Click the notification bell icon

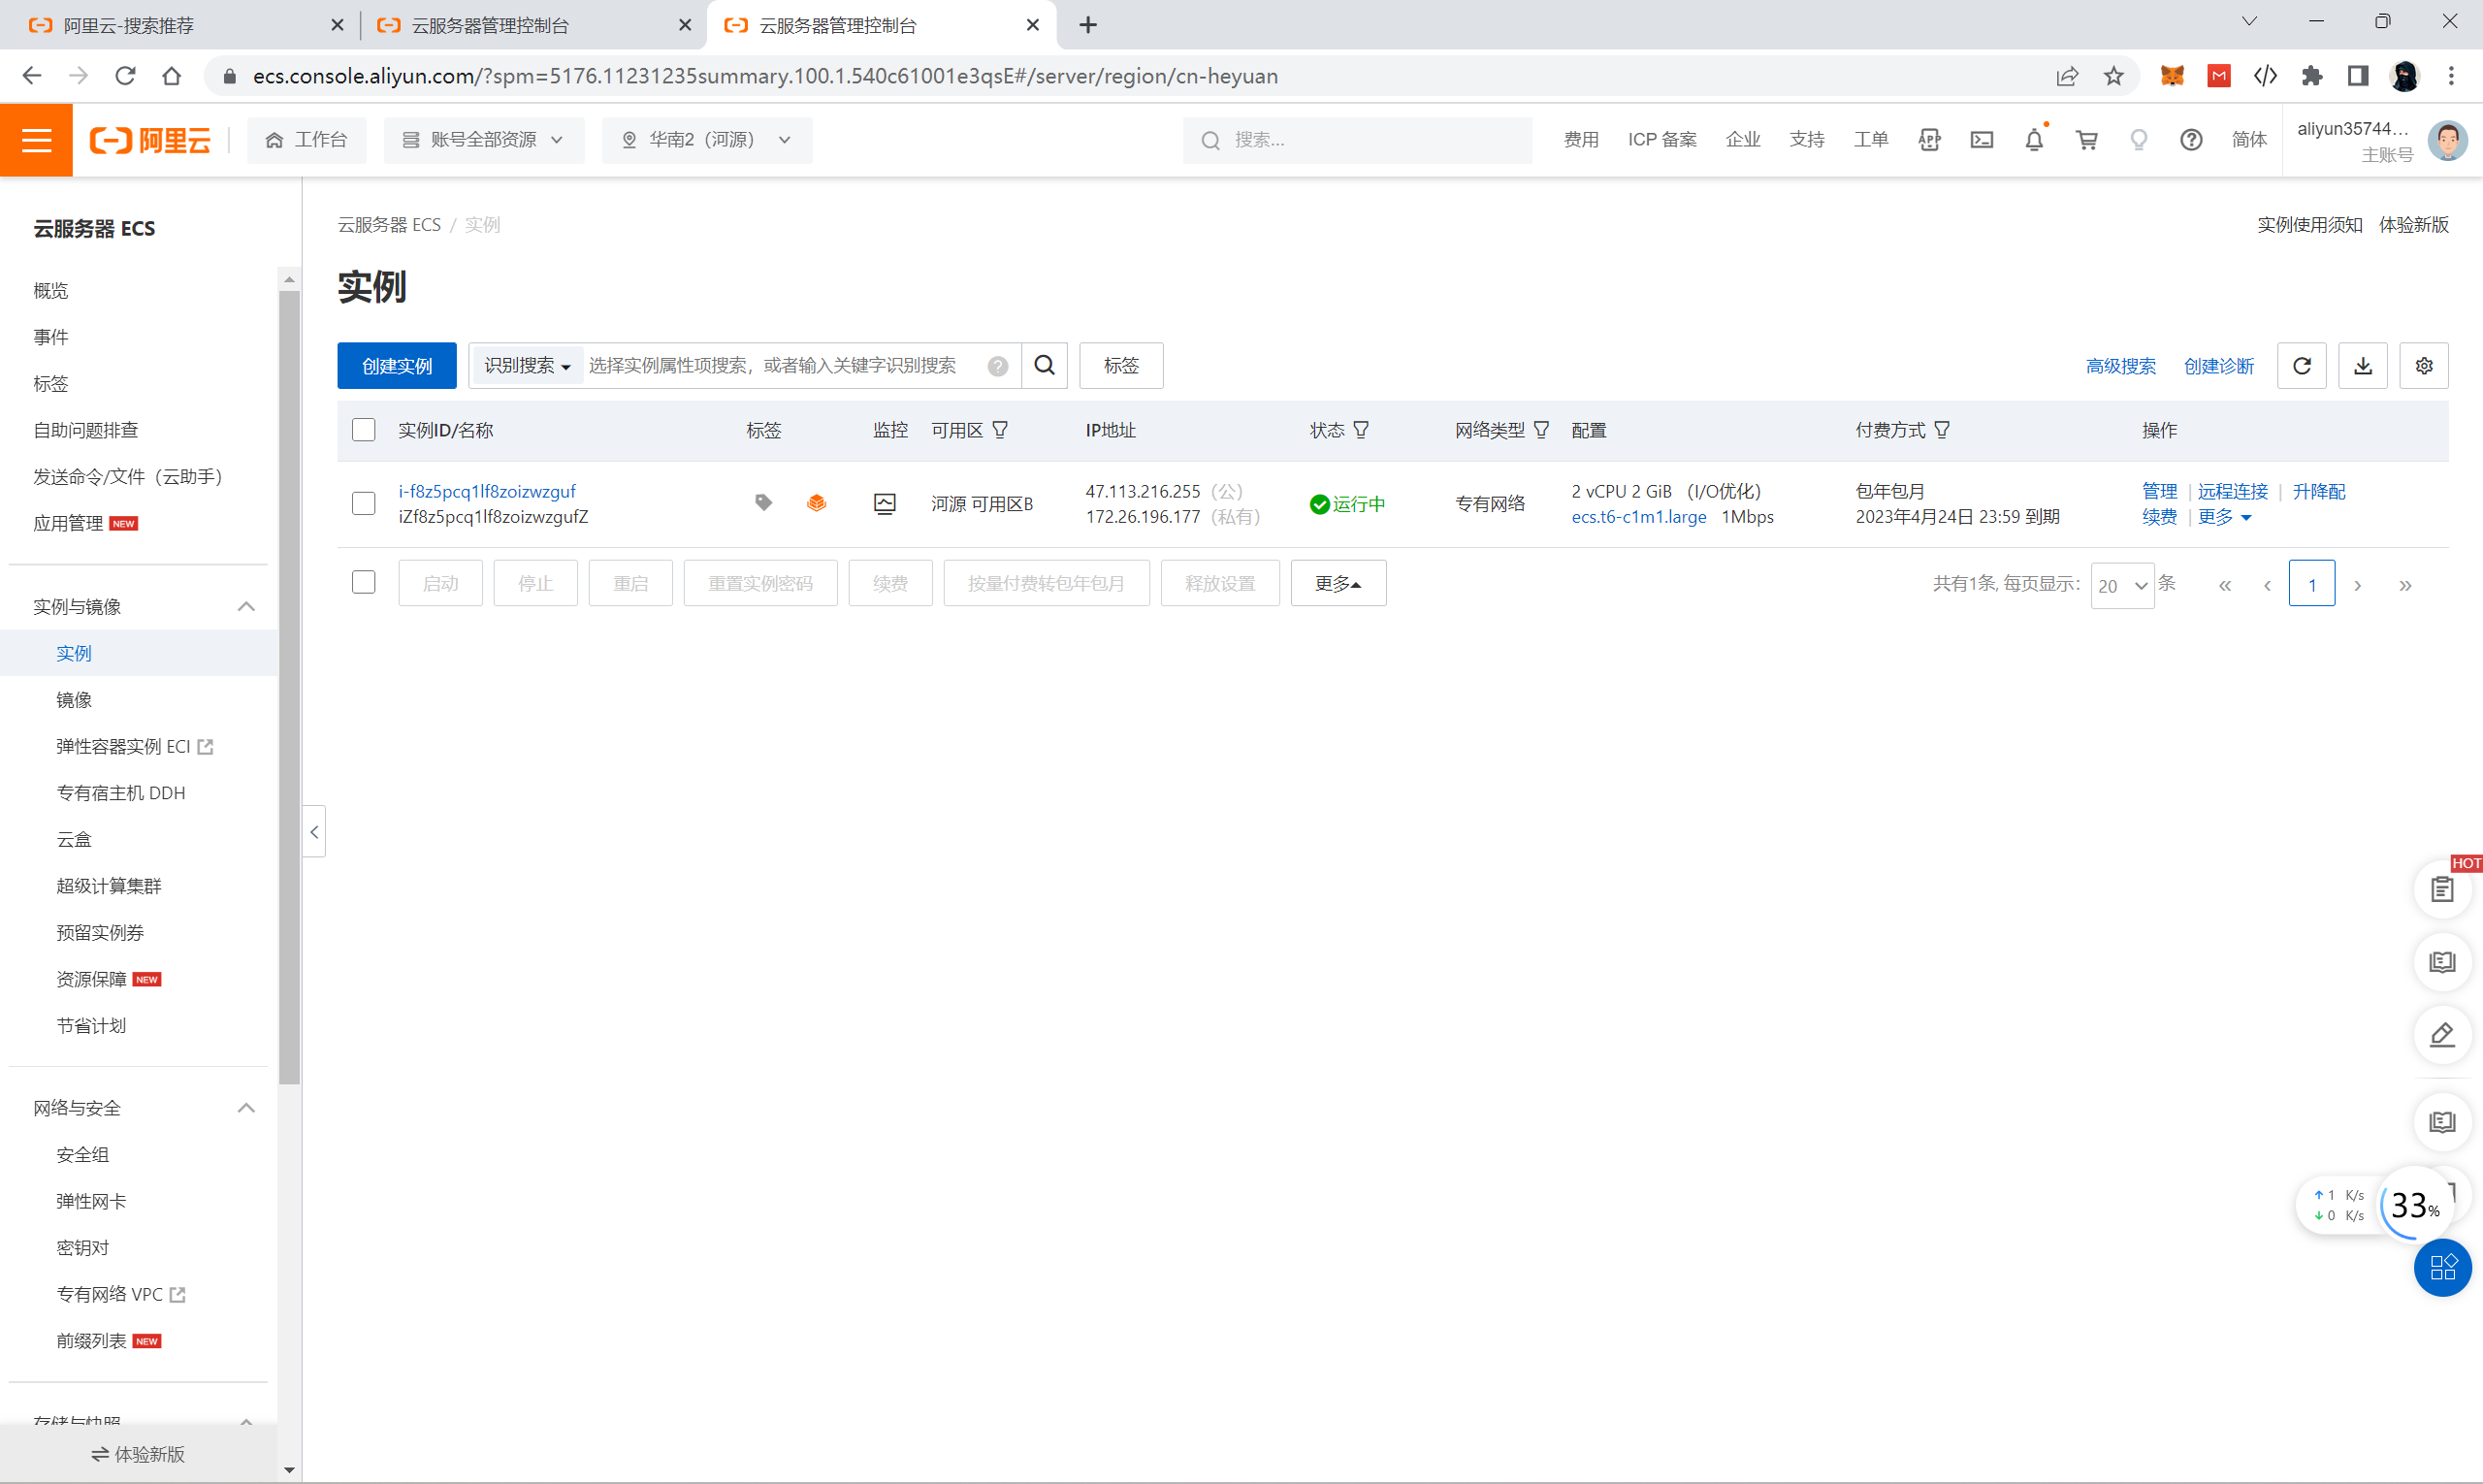(2033, 140)
